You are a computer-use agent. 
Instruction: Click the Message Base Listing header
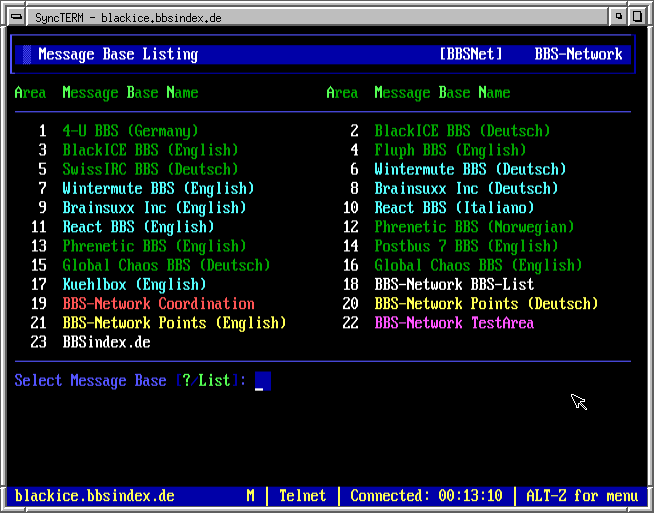click(118, 55)
